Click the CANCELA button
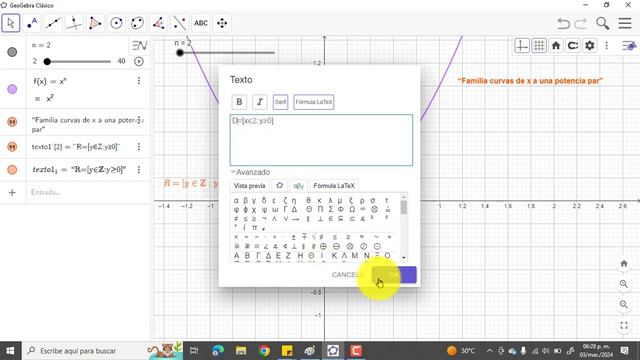 click(x=348, y=275)
